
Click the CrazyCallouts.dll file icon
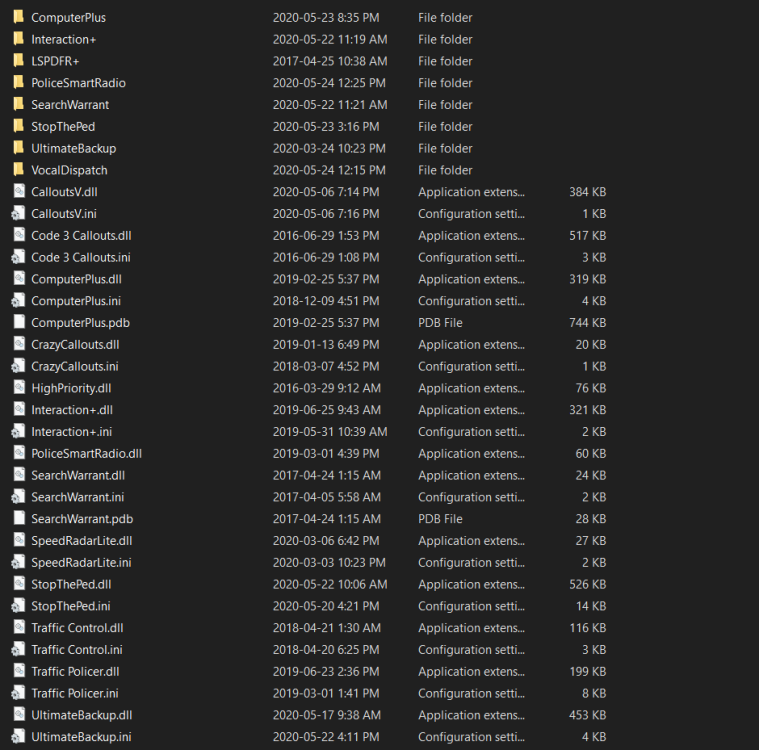click(x=19, y=344)
